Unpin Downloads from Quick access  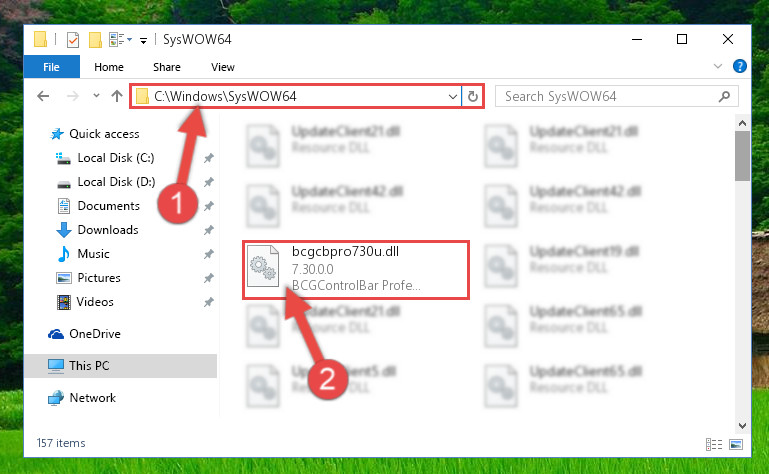click(209, 230)
